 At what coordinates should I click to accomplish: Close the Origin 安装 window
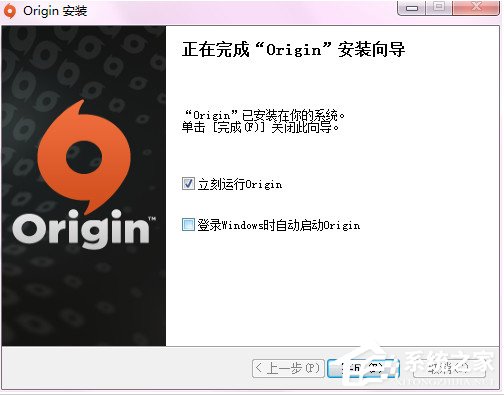pos(476,8)
